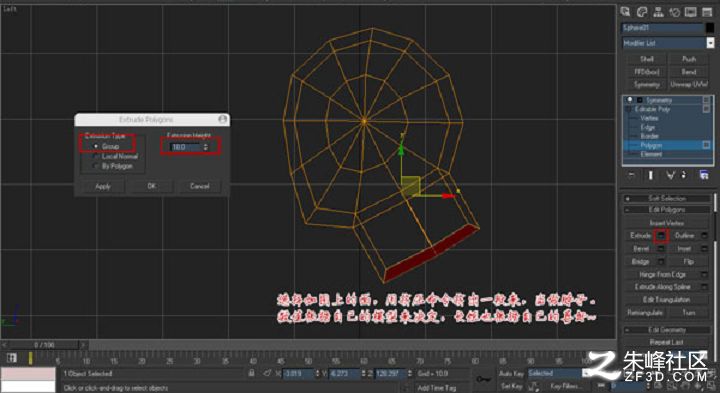The width and height of the screenshot is (720, 393).
Task: Click Extrusion Height value field
Action: coord(186,147)
